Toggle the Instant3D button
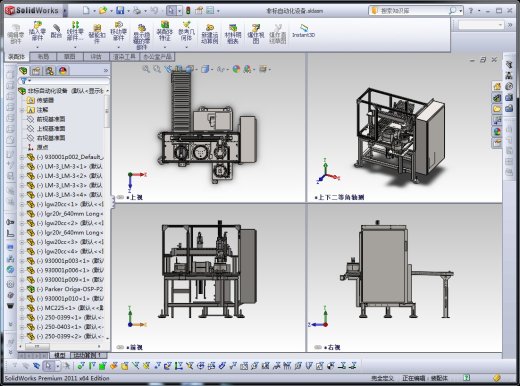This screenshot has width=520, height=386. click(x=303, y=30)
